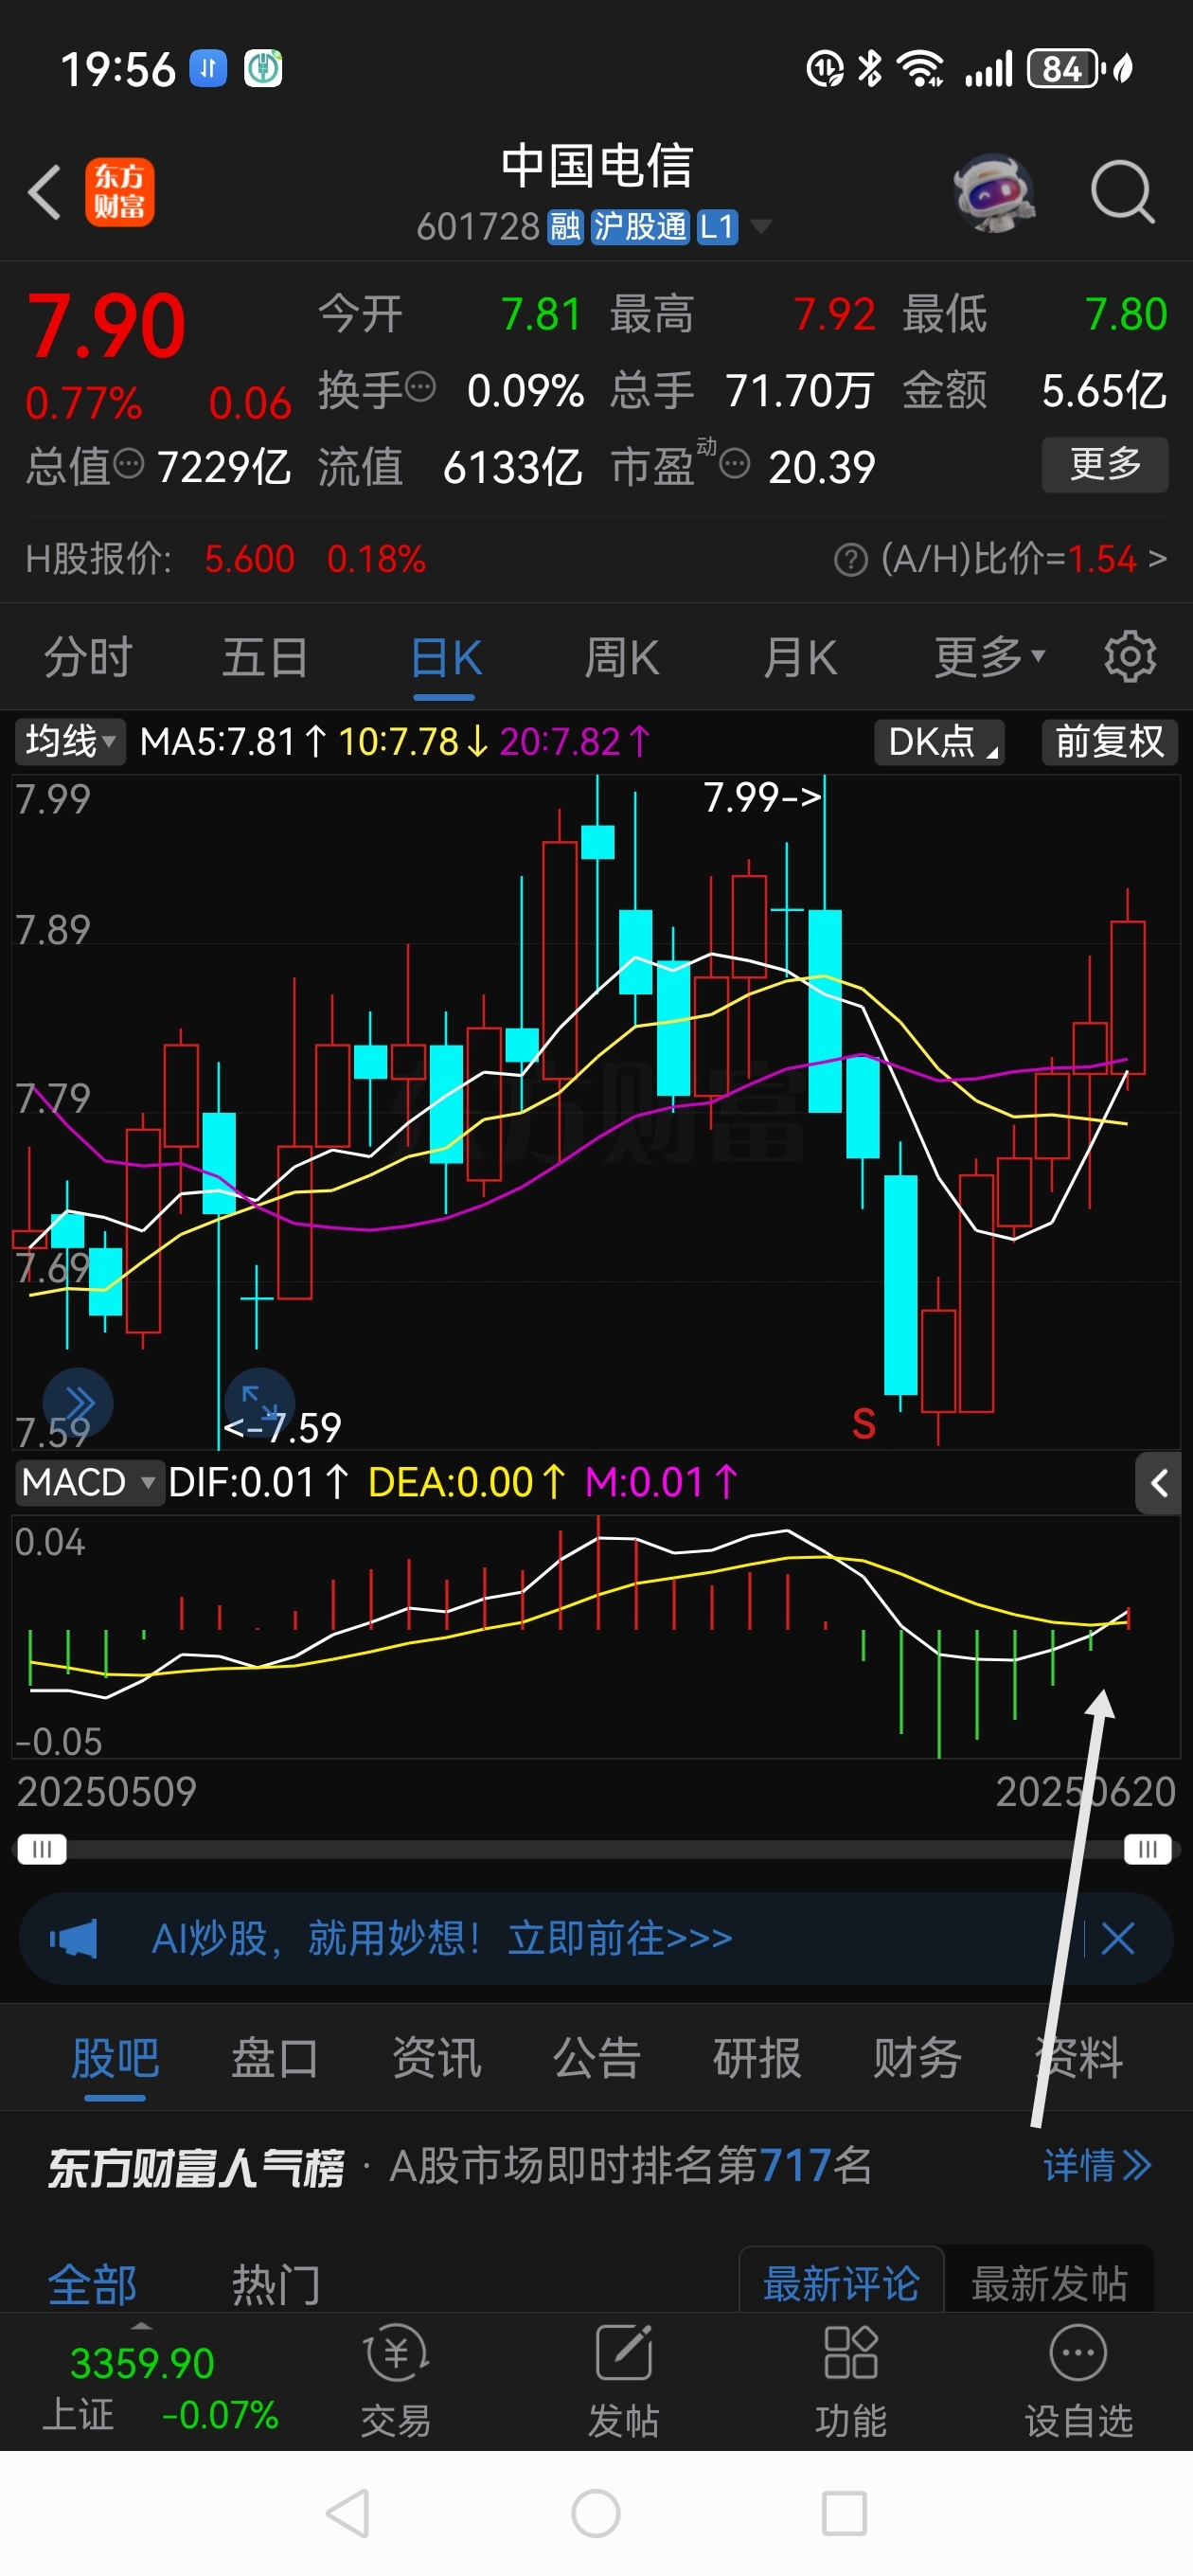Screen dimensions: 1193x2576
Task: Open the 更多 chart period dropdown
Action: coord(990,657)
